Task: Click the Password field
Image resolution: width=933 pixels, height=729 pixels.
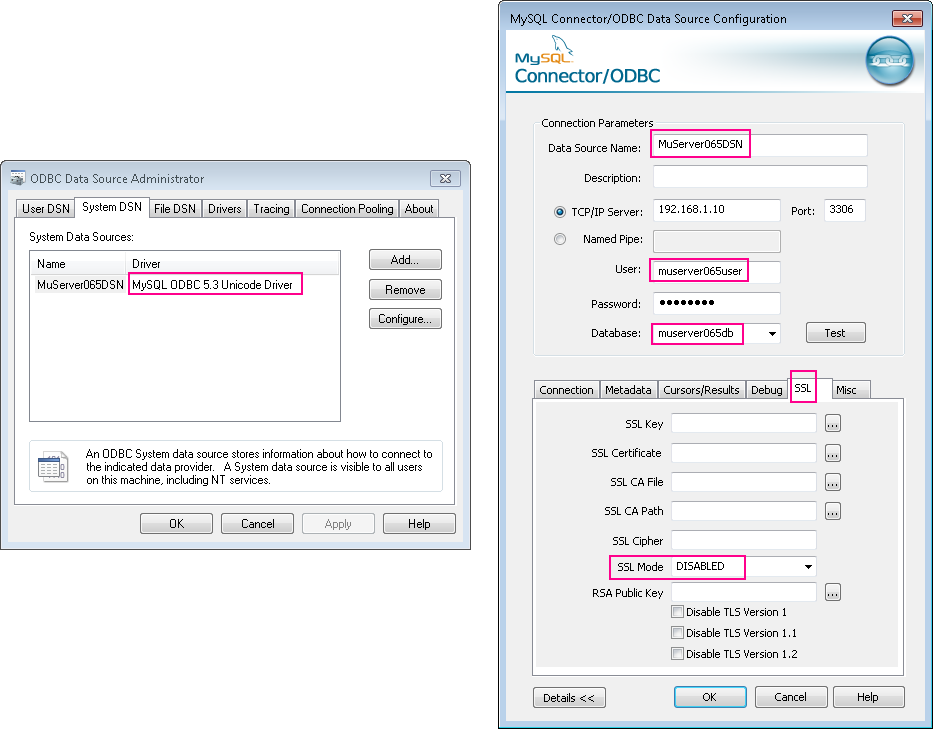Action: coord(716,303)
